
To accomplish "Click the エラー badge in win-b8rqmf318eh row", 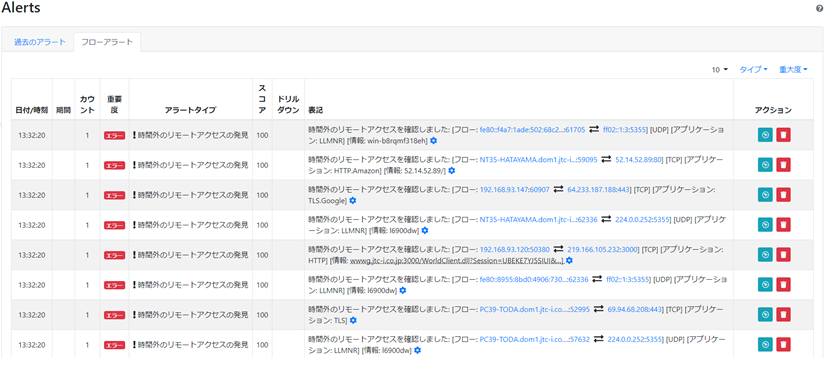I will click(114, 135).
